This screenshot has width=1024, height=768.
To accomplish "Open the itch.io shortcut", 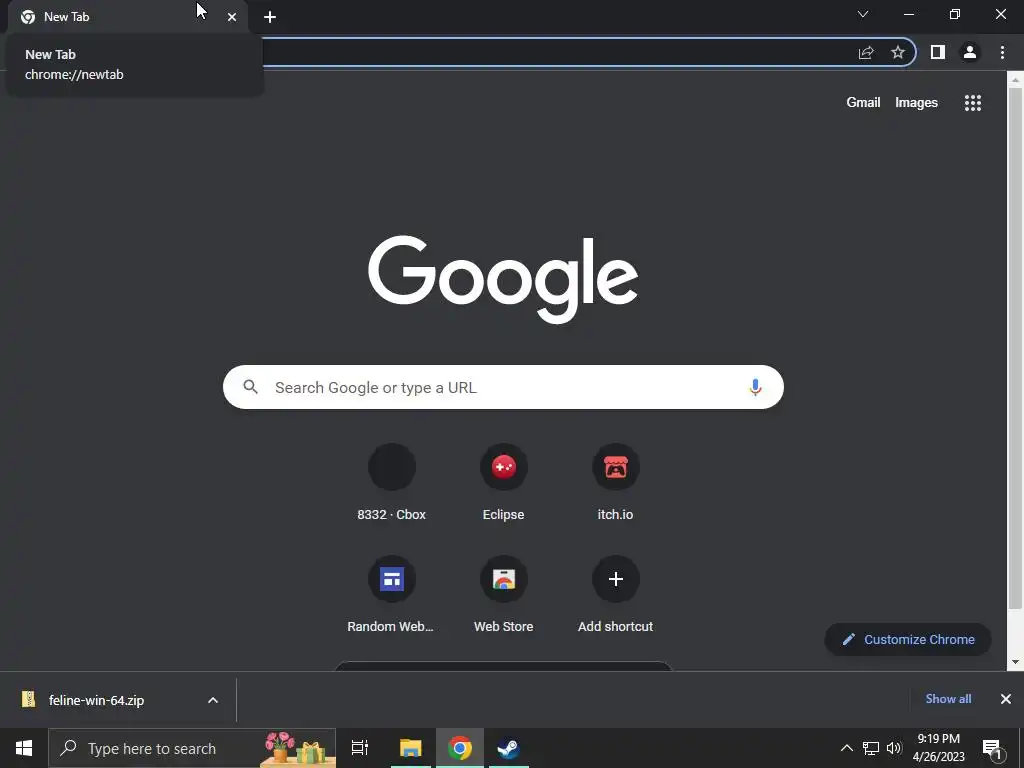I will 615,483.
